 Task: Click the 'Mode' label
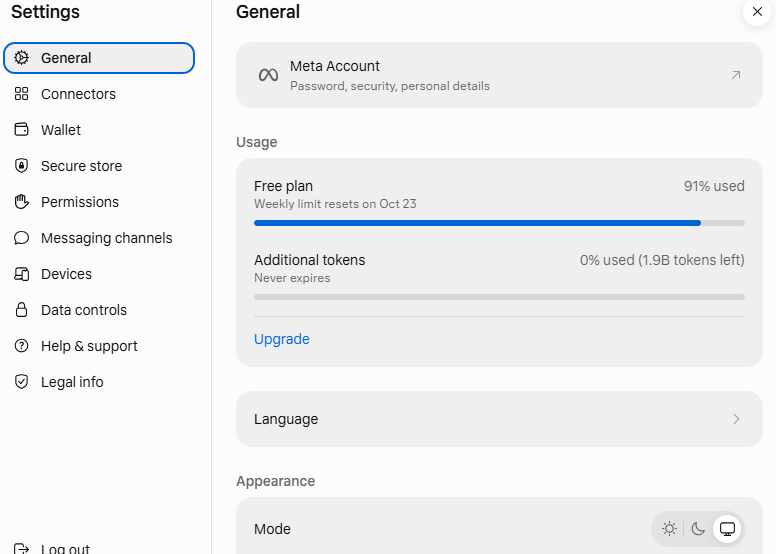272,529
